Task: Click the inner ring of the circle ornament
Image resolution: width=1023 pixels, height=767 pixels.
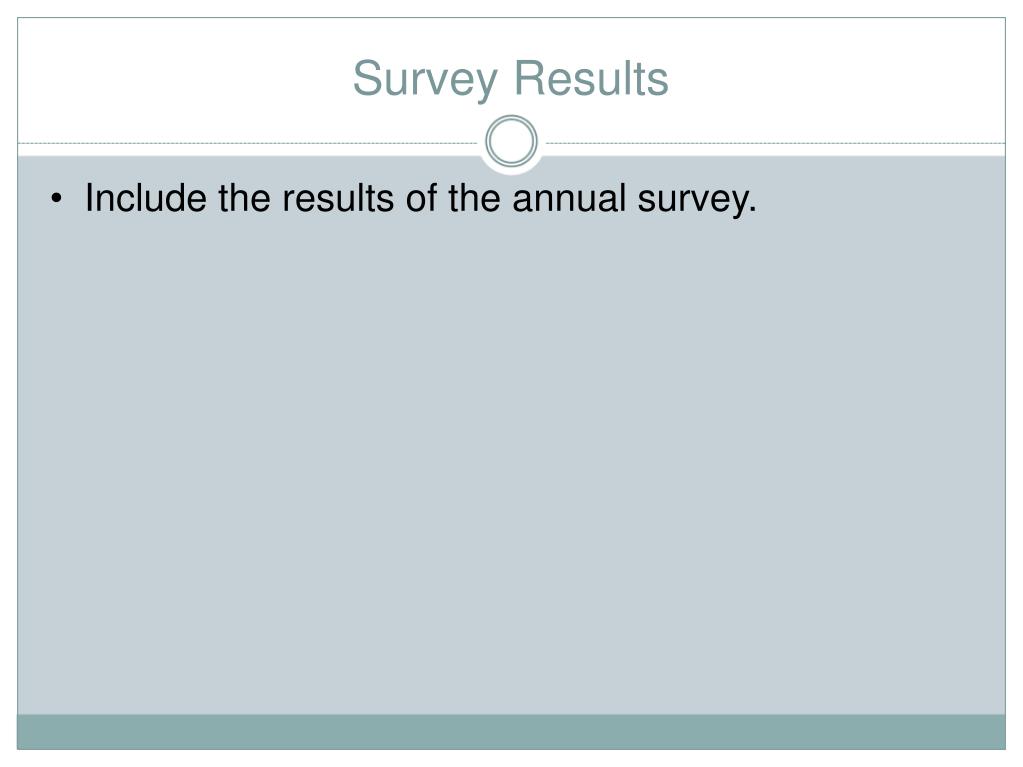Action: [x=511, y=141]
